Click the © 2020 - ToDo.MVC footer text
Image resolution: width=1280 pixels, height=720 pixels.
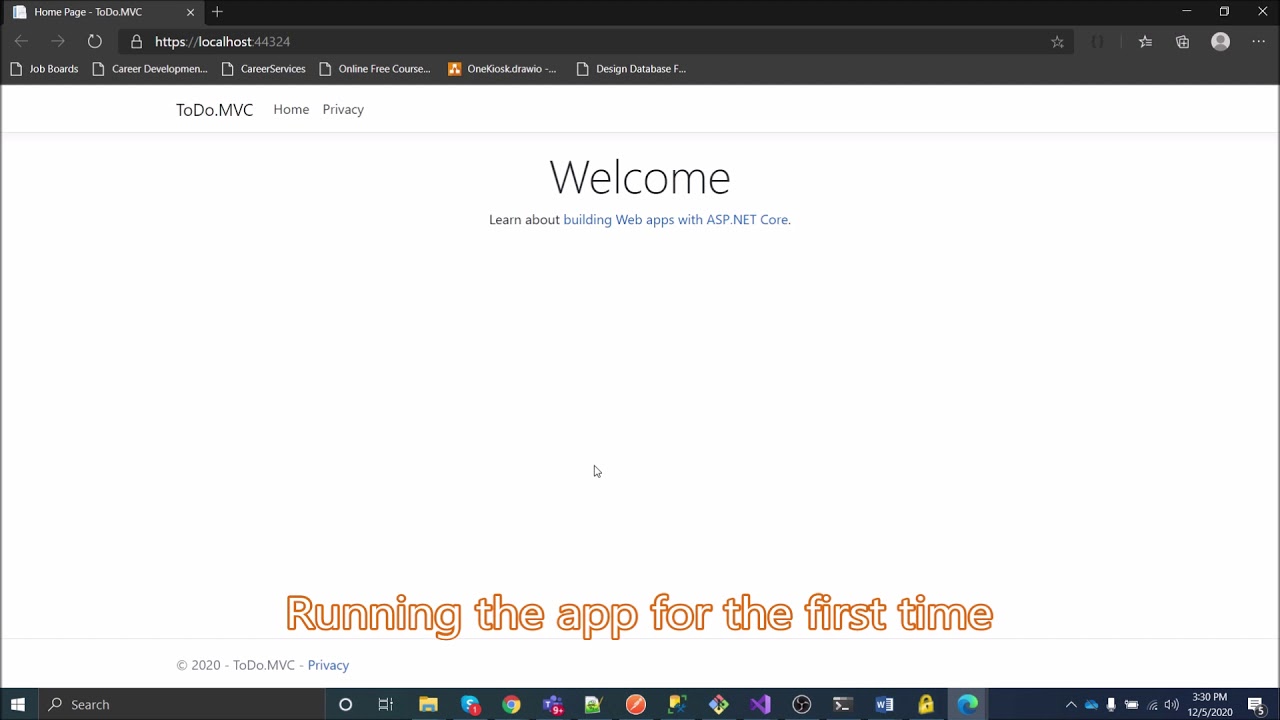[236, 665]
